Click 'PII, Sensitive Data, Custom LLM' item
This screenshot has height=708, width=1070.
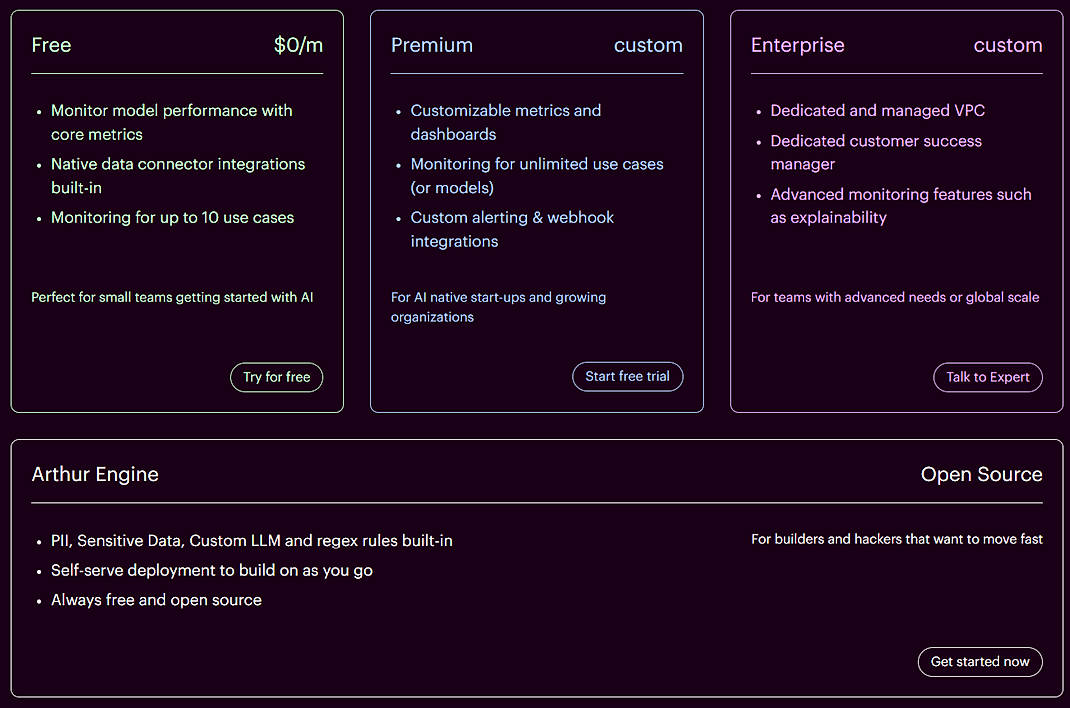pos(251,541)
